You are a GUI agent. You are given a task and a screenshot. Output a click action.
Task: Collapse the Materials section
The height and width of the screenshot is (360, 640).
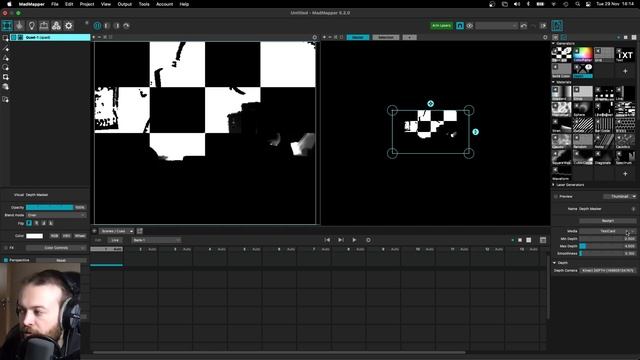tap(554, 82)
